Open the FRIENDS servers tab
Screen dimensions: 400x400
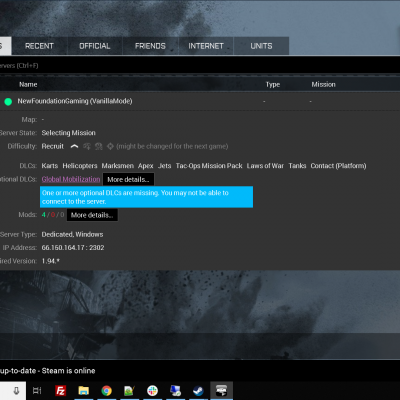coord(150,46)
